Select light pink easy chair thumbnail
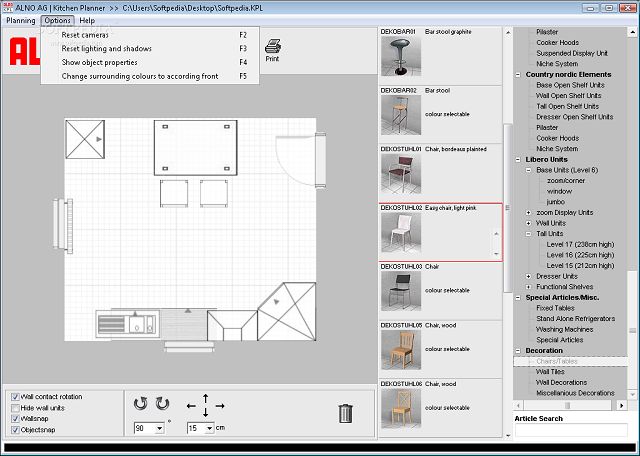Viewport: 640px width, 456px height. 400,232
